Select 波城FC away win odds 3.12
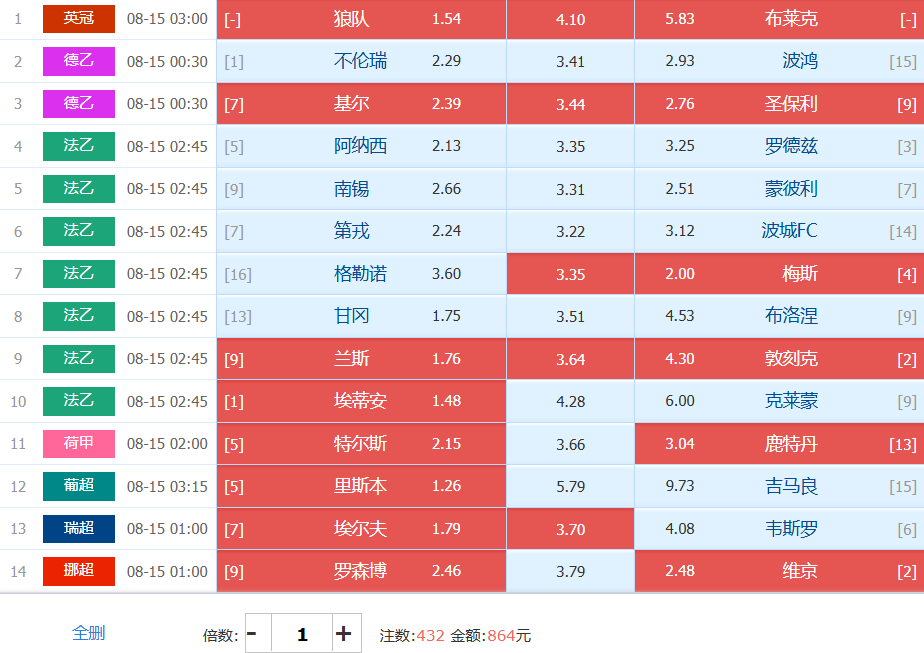This screenshot has height=653, width=924. (780, 231)
